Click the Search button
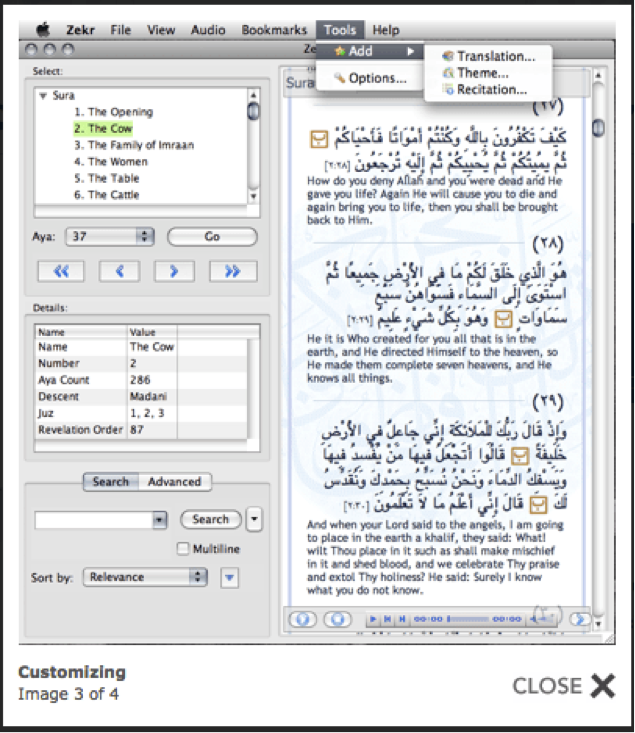 tap(210, 519)
